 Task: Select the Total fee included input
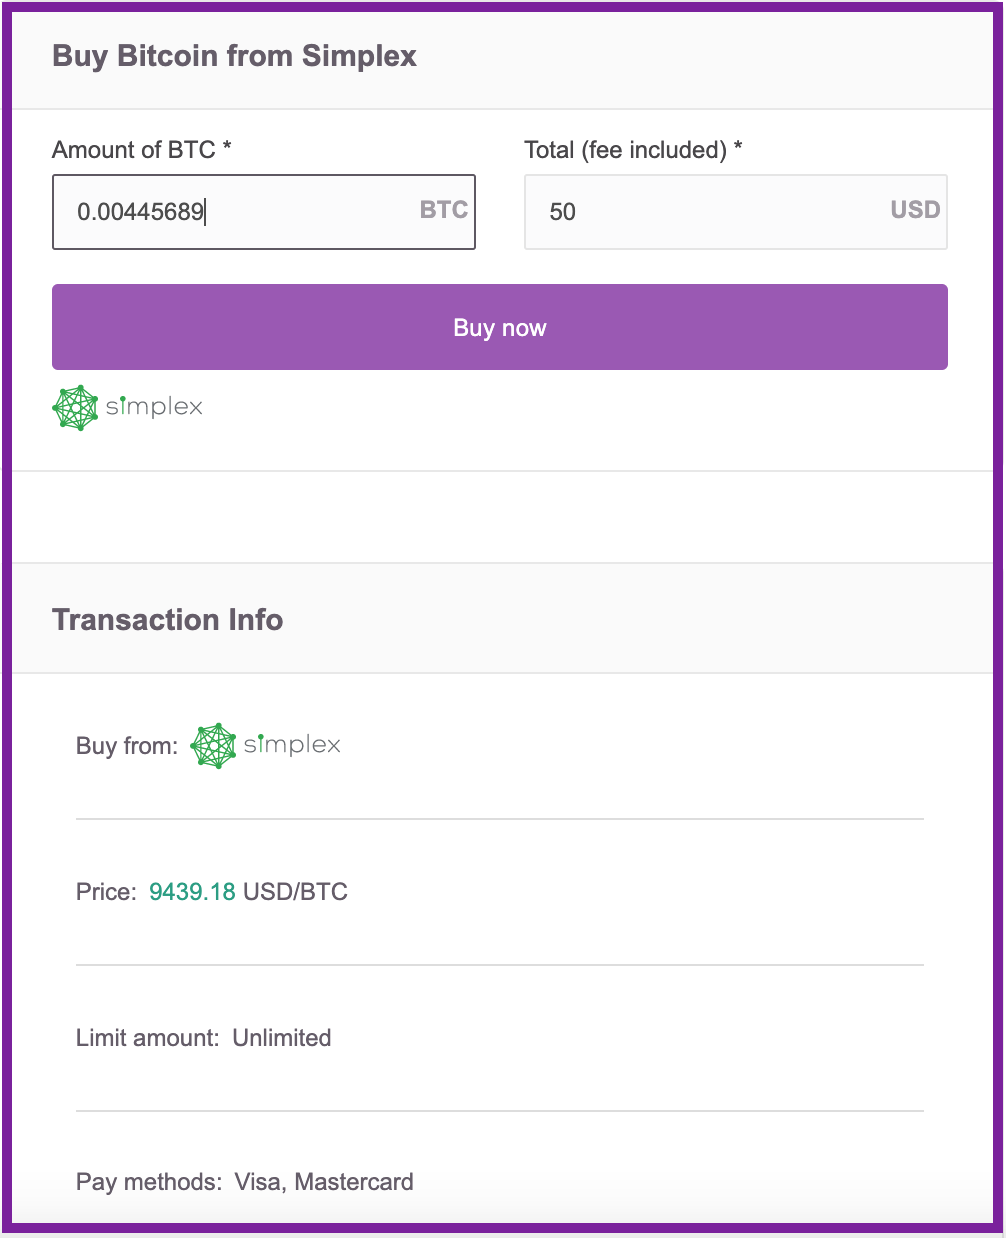tap(735, 212)
